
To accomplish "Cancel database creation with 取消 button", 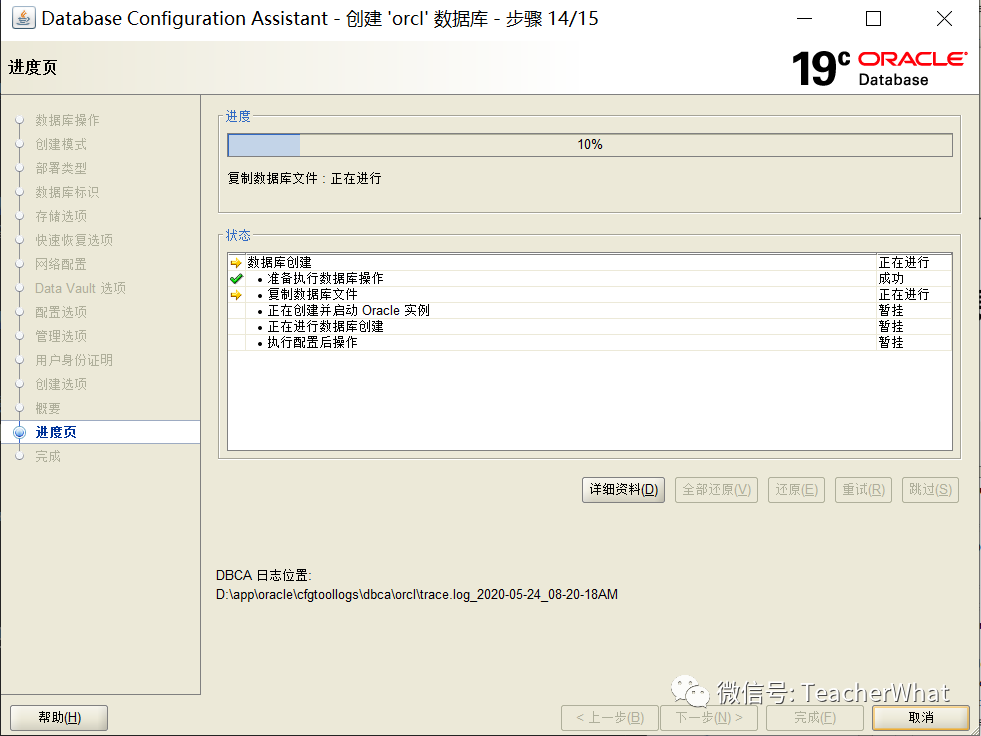I will tap(921, 718).
